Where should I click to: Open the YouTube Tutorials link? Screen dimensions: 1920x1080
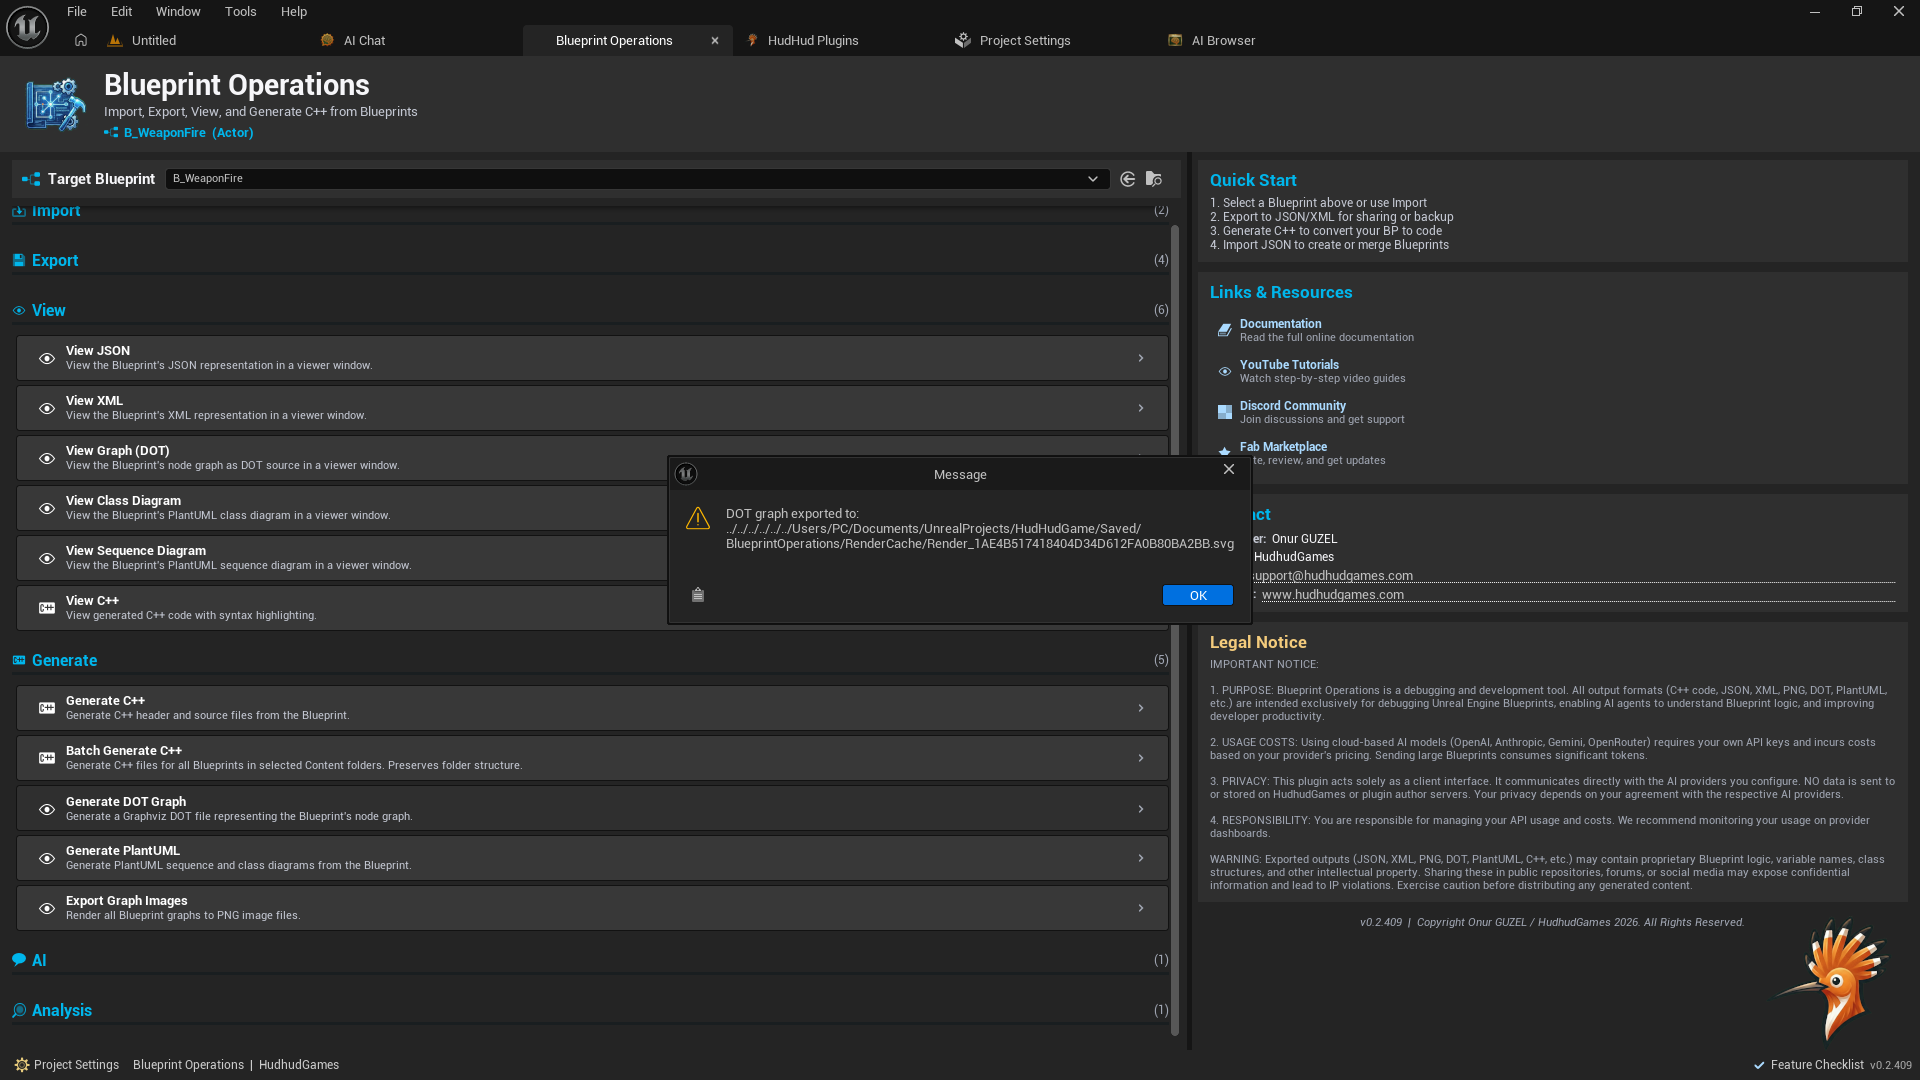click(x=1289, y=365)
